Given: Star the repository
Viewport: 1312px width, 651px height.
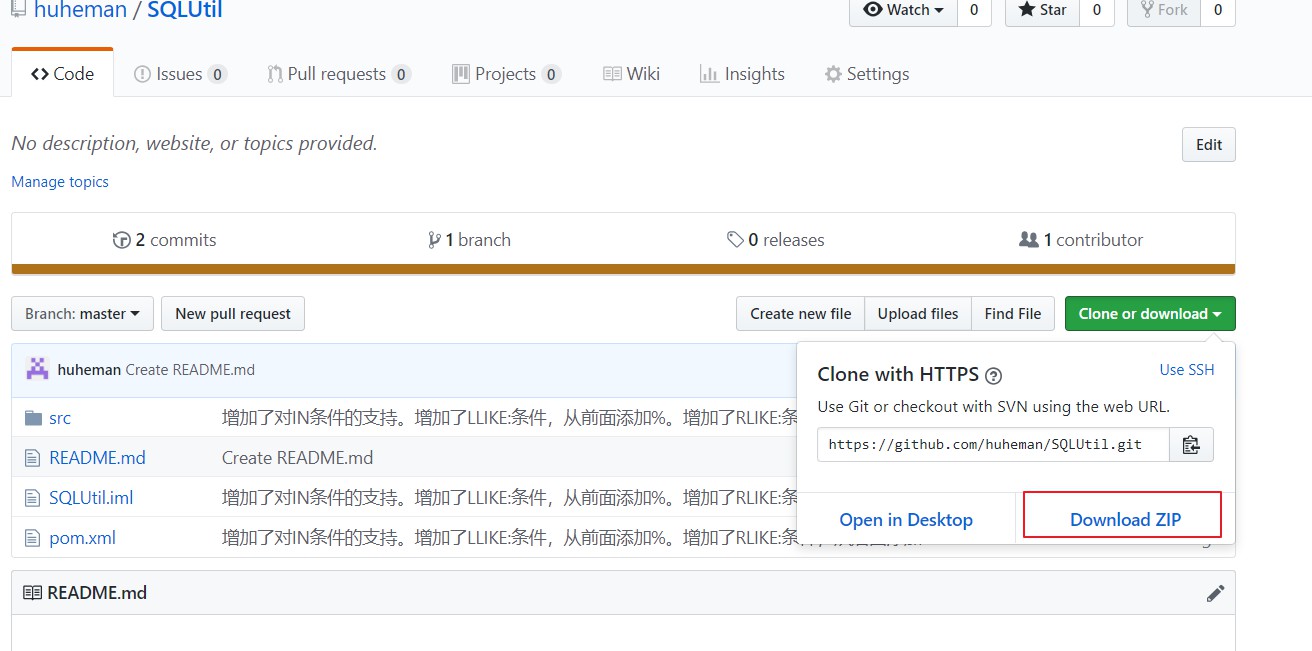Looking at the screenshot, I should click(x=1042, y=10).
